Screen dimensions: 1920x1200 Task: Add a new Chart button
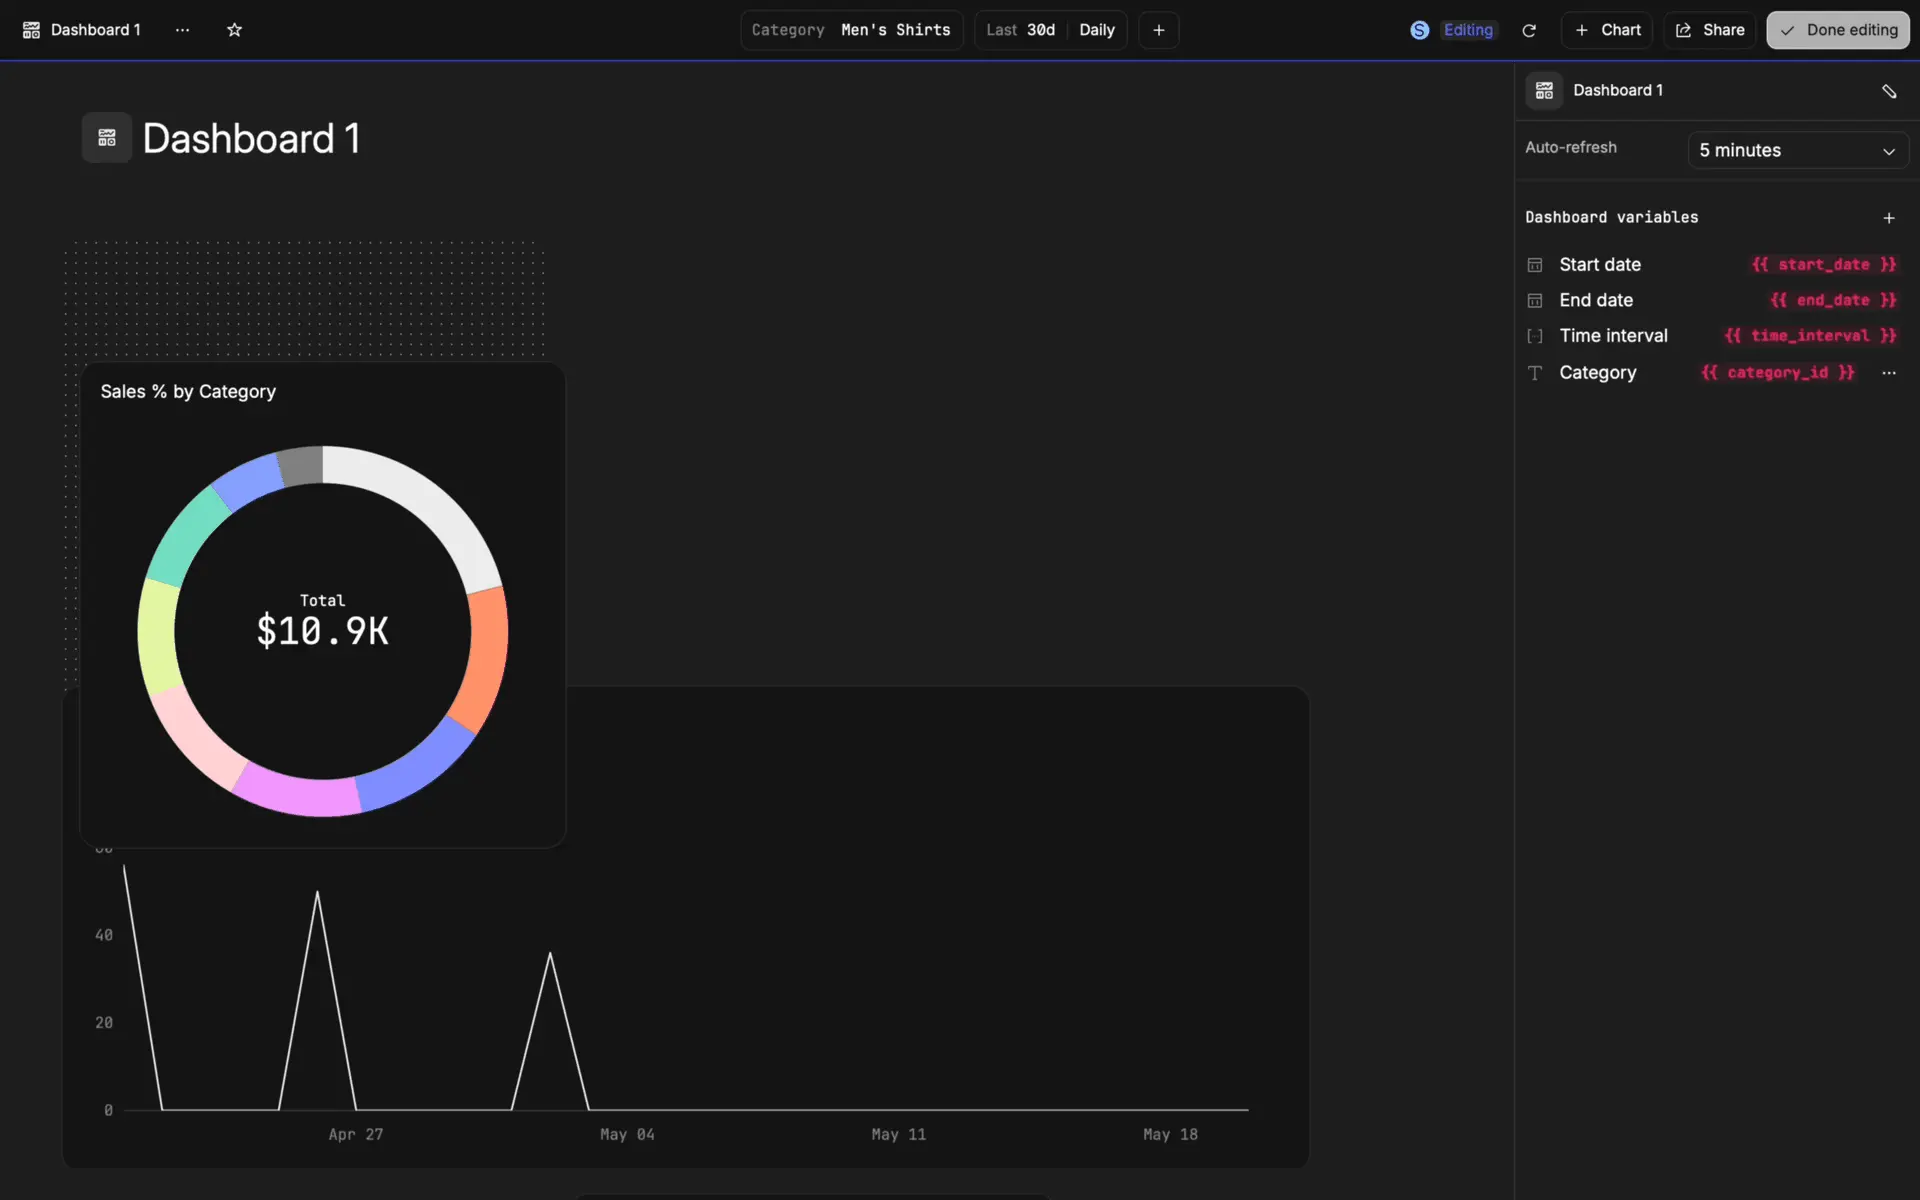click(x=1607, y=30)
